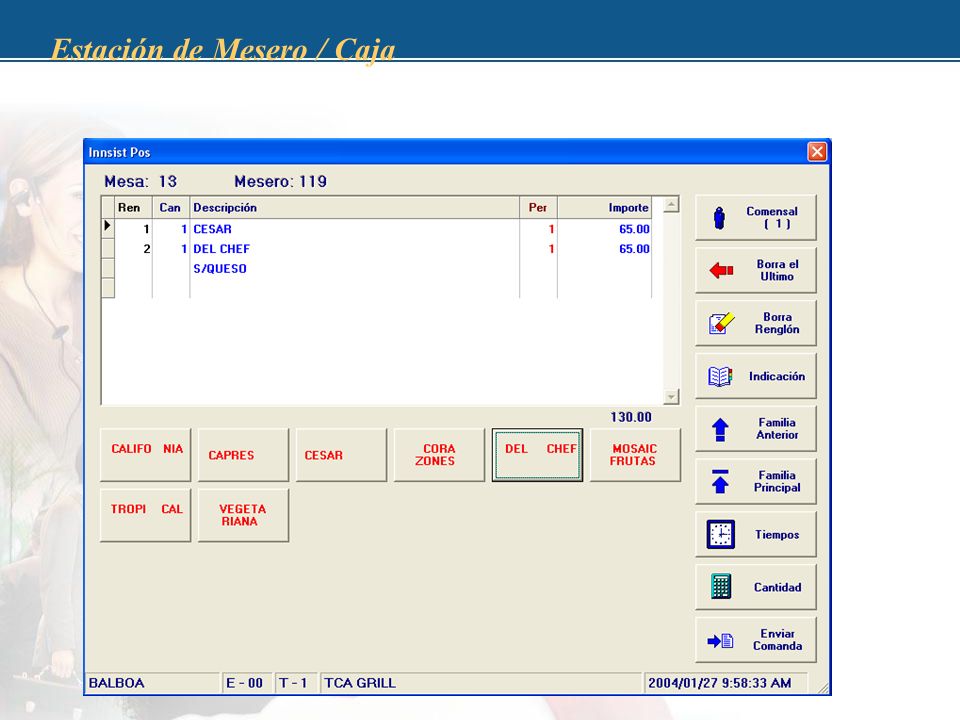Select the DEL CHEF product button
Image resolution: width=960 pixels, height=720 pixels.
[537, 455]
